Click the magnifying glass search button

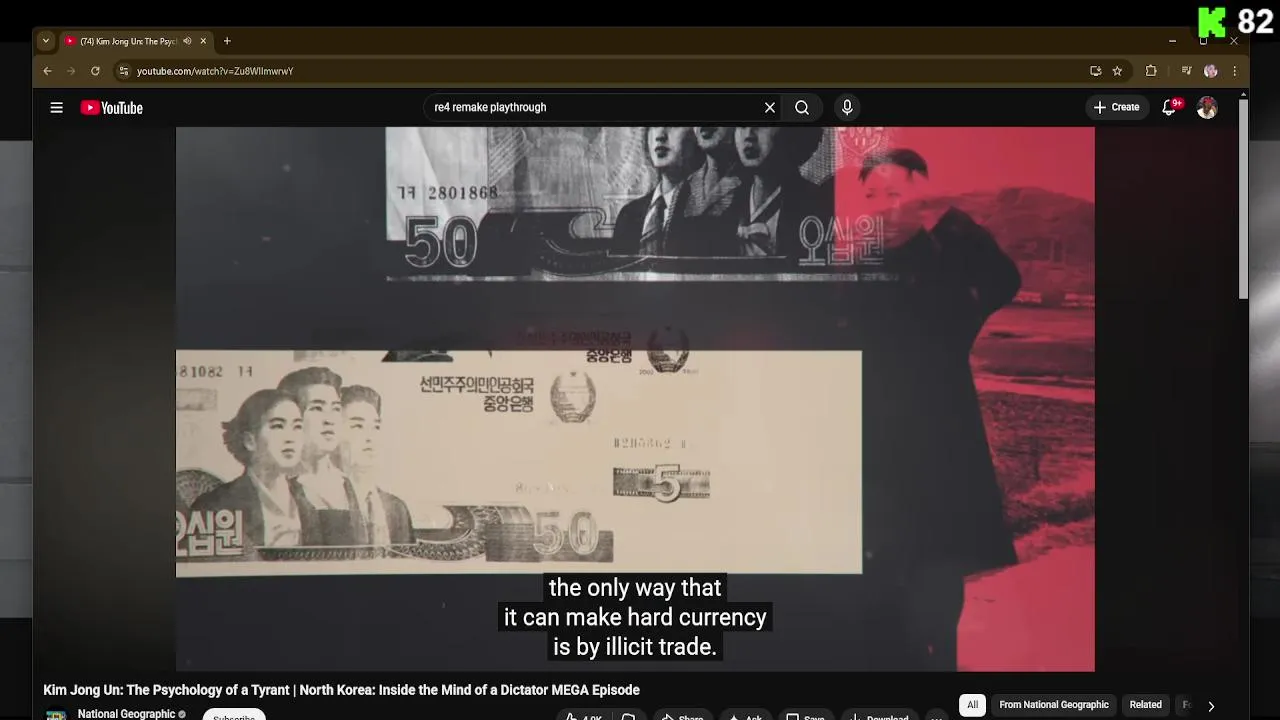[x=802, y=107]
